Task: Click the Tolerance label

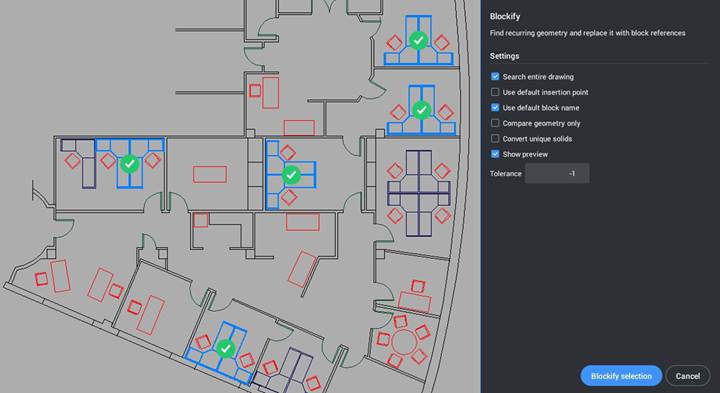Action: (x=506, y=174)
